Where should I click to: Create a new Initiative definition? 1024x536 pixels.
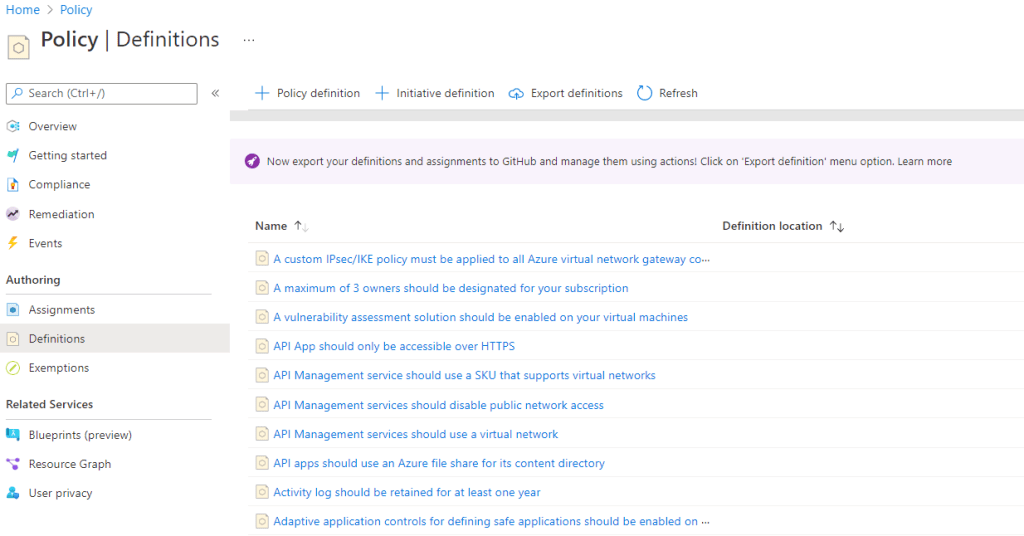435,93
